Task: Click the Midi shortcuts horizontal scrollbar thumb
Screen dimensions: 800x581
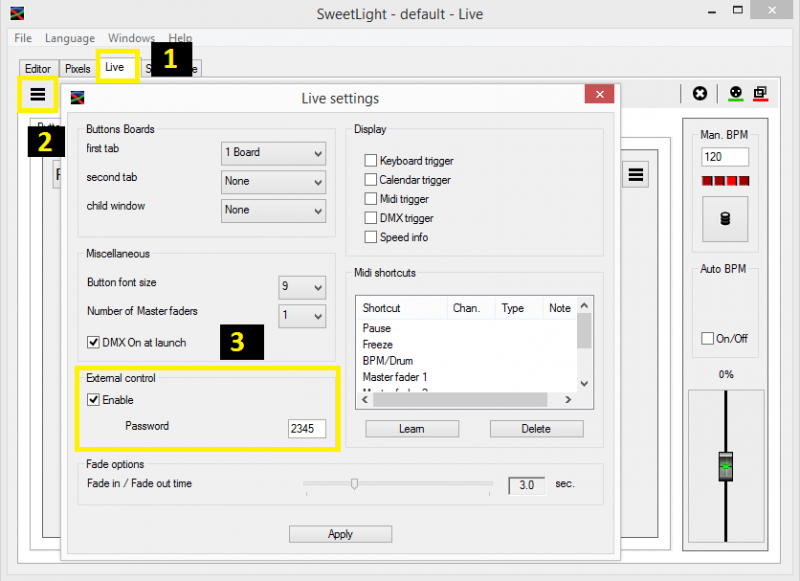Action: point(460,399)
